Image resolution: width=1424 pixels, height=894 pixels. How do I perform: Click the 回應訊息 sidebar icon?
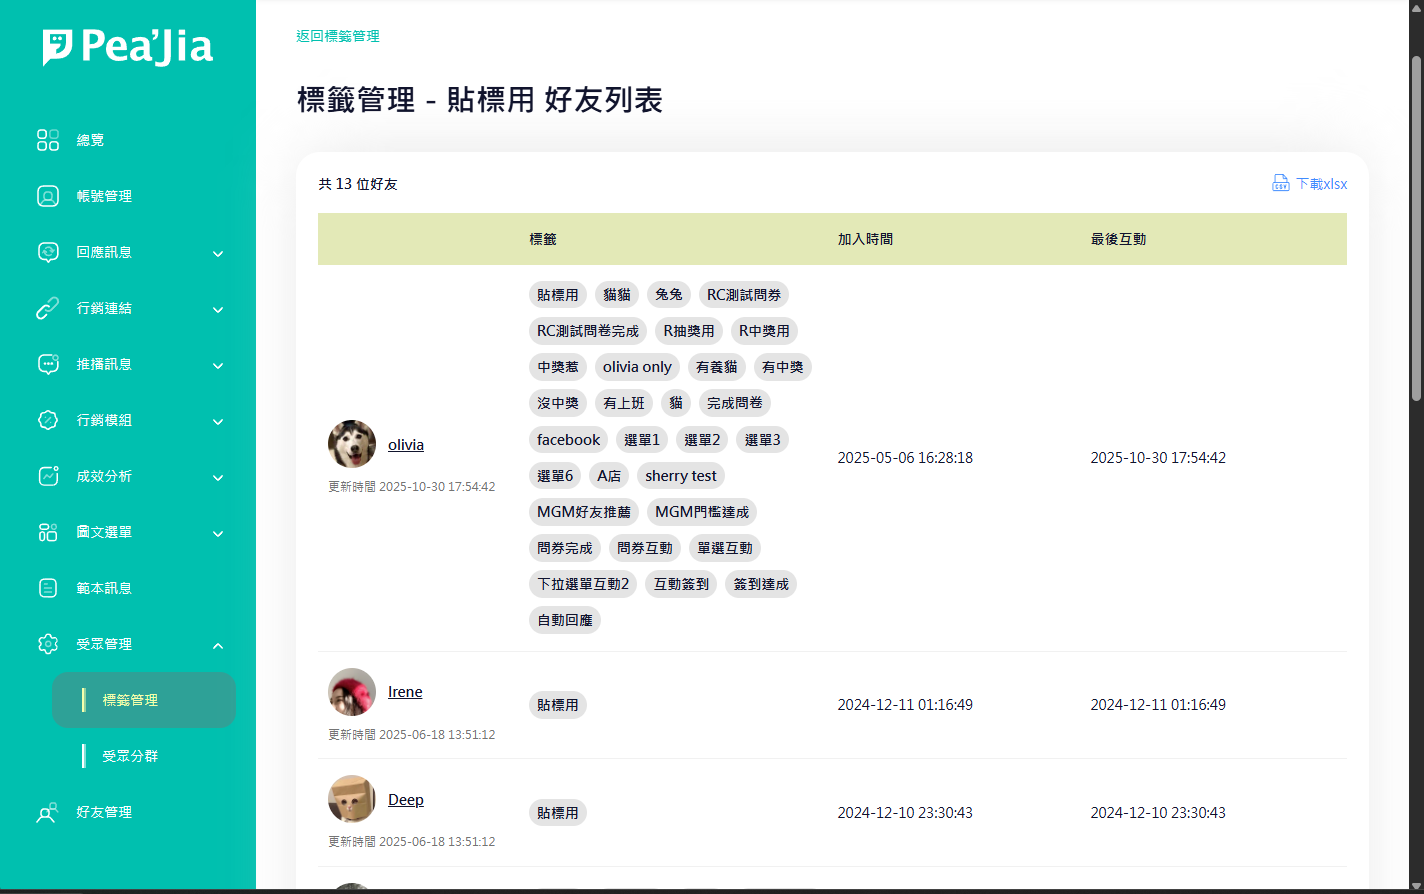pyautogui.click(x=48, y=252)
